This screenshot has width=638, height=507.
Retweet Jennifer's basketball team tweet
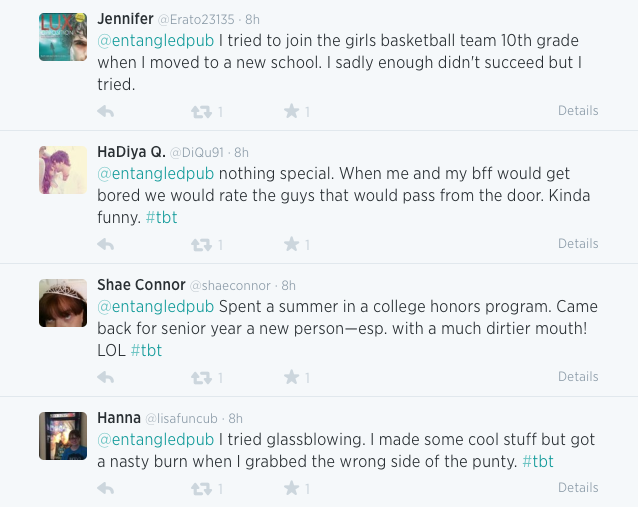(x=200, y=111)
